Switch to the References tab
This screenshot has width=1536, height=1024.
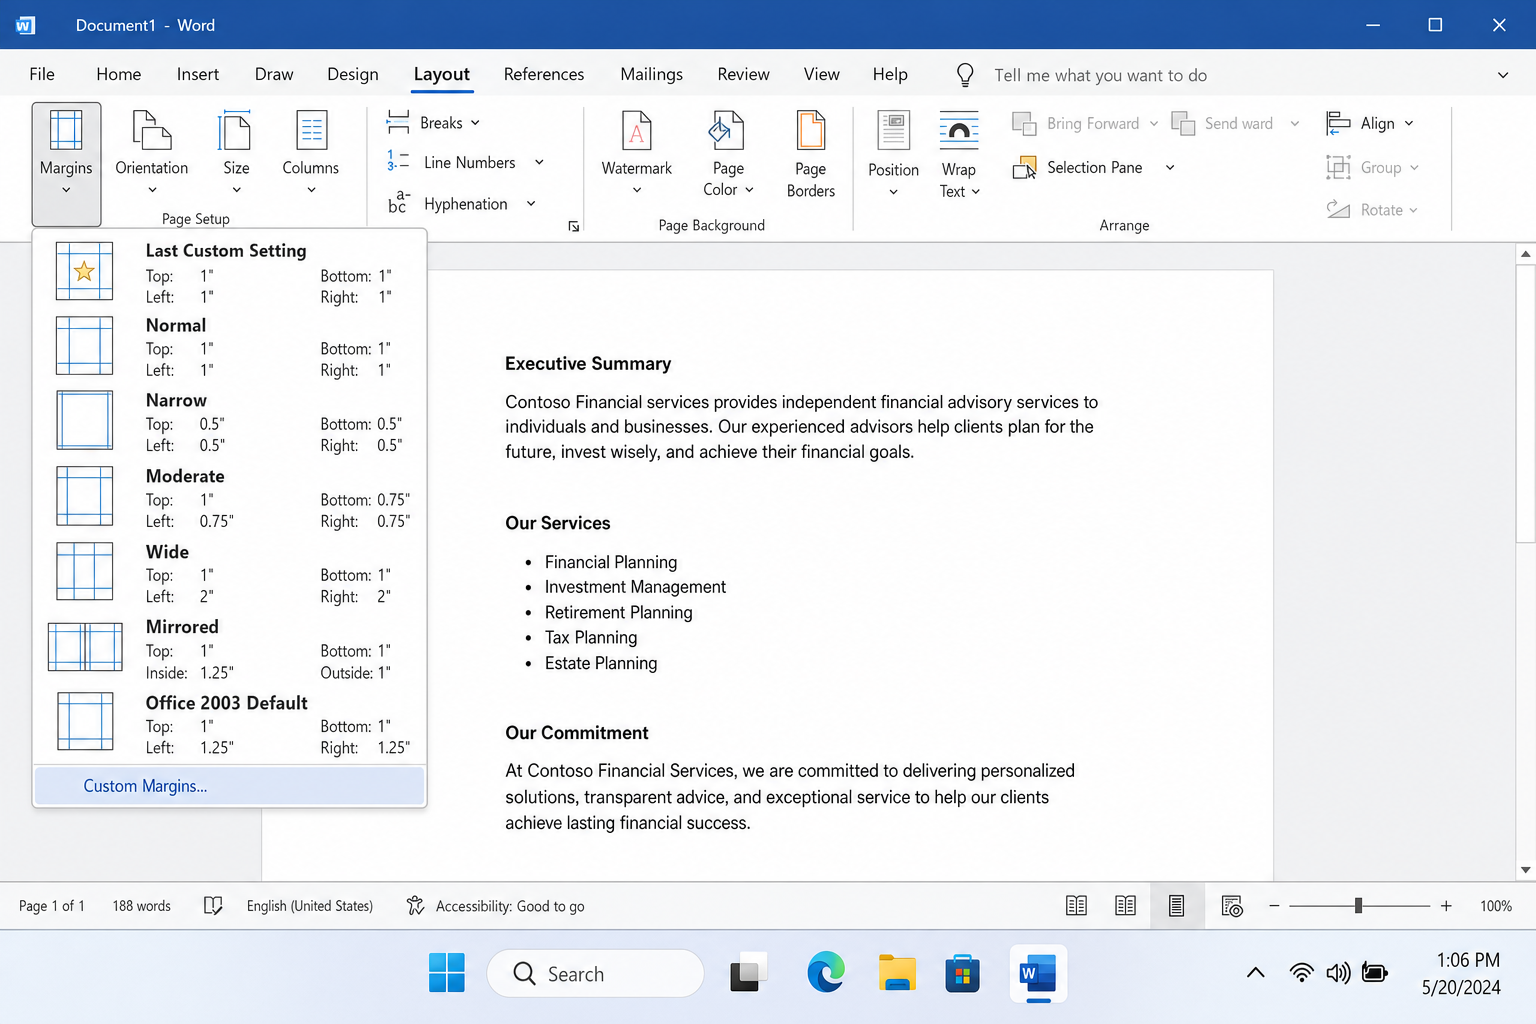[544, 74]
